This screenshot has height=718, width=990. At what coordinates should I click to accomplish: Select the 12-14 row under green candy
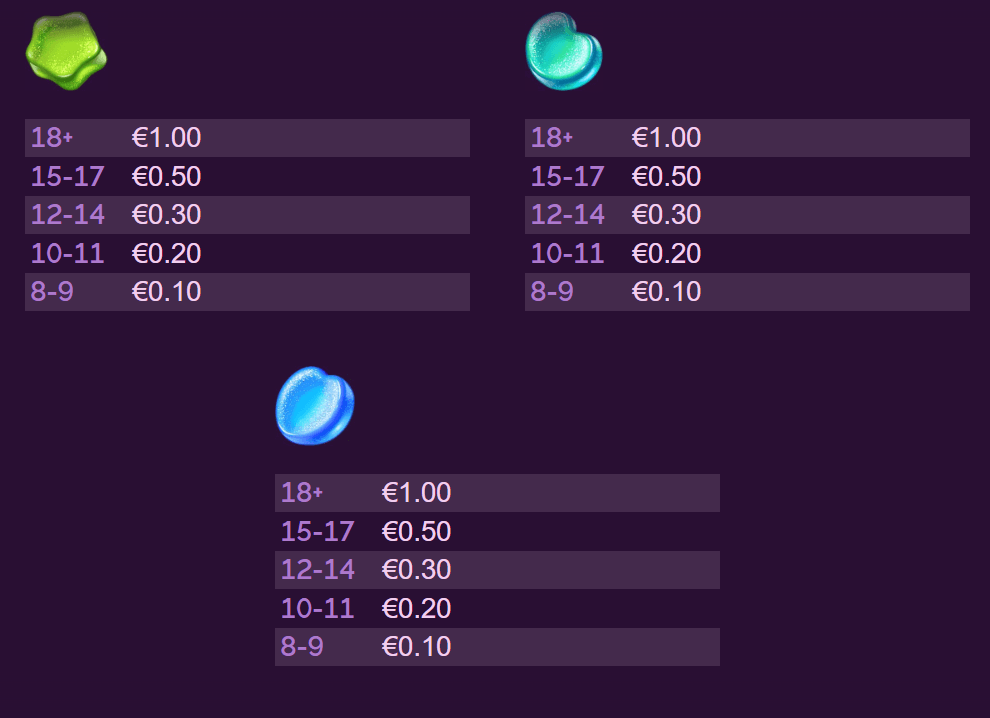click(248, 215)
